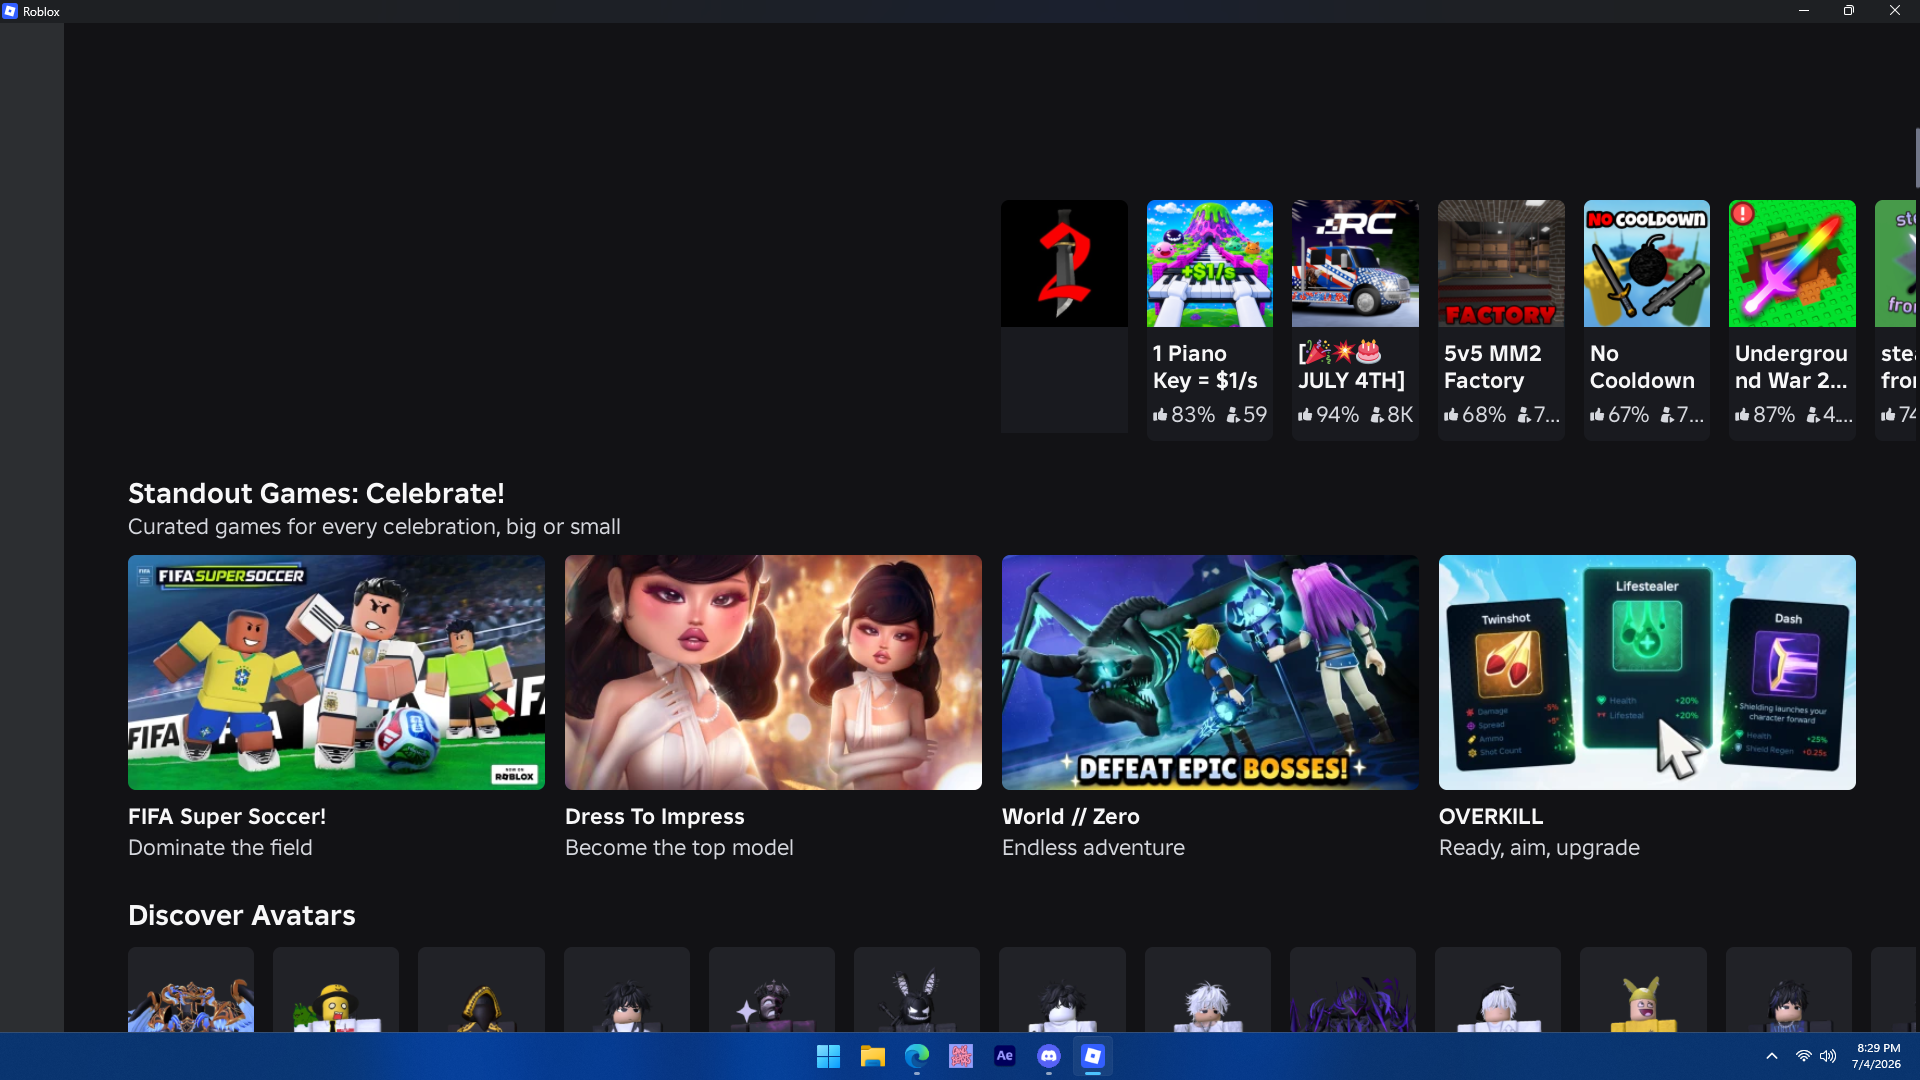Click the Windows Start button
The image size is (1920, 1080).
coord(828,1056)
